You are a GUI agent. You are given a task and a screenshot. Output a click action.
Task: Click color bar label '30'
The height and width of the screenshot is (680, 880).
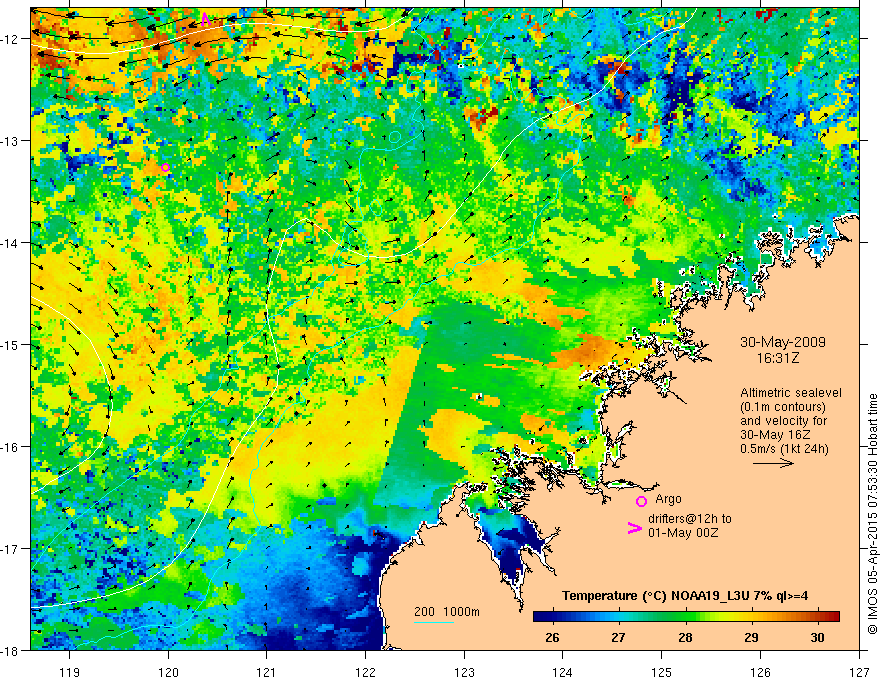(818, 637)
